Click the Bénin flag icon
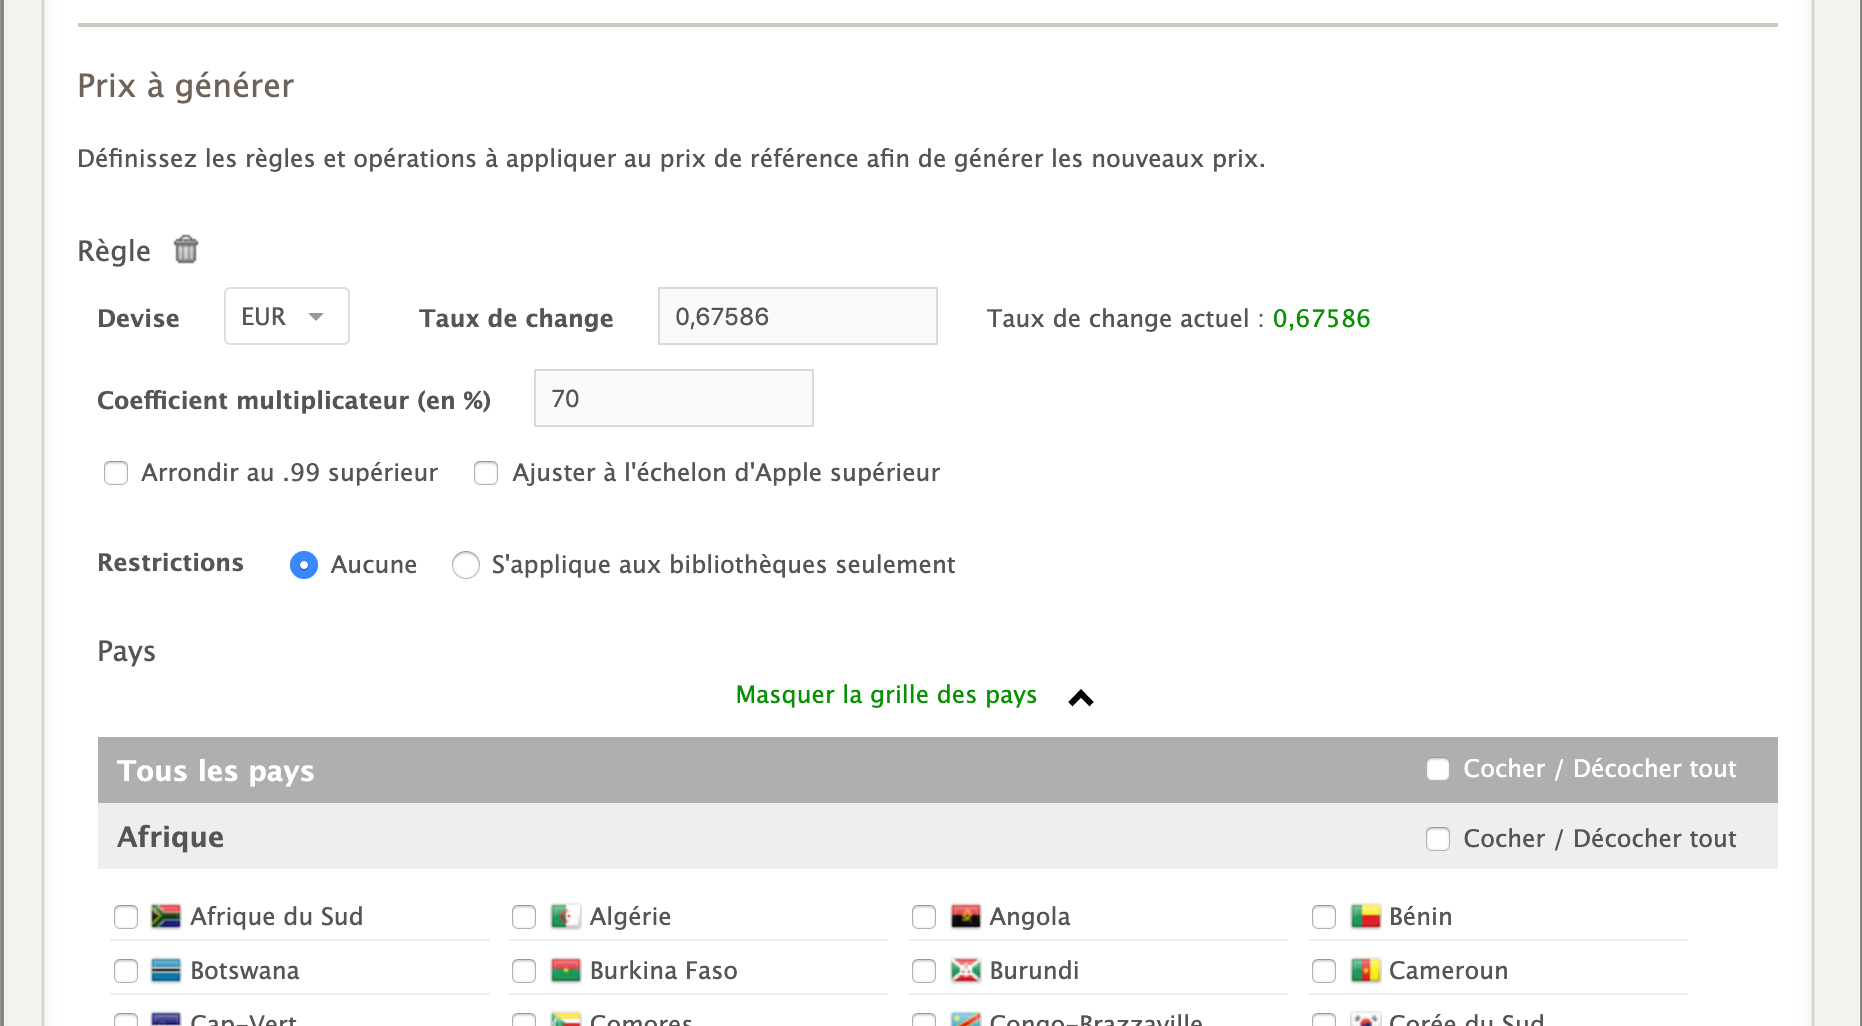Image resolution: width=1862 pixels, height=1026 pixels. [x=1365, y=916]
